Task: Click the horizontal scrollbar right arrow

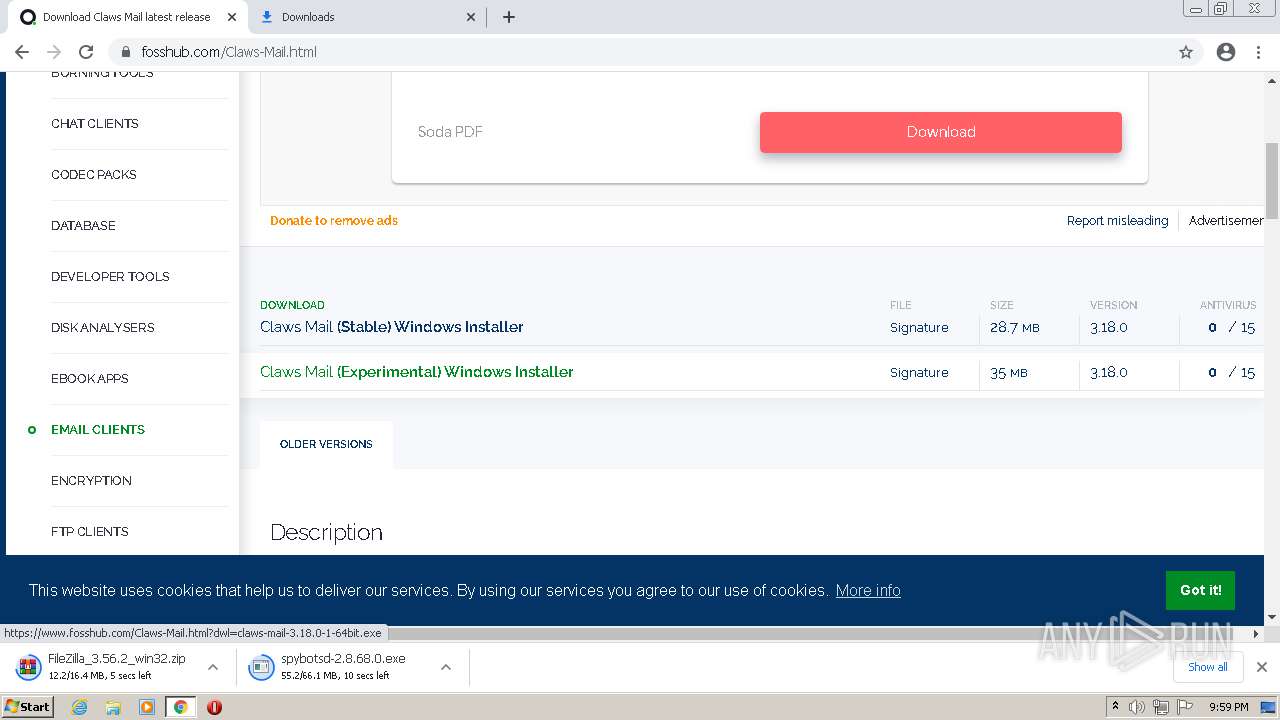Action: point(1257,633)
